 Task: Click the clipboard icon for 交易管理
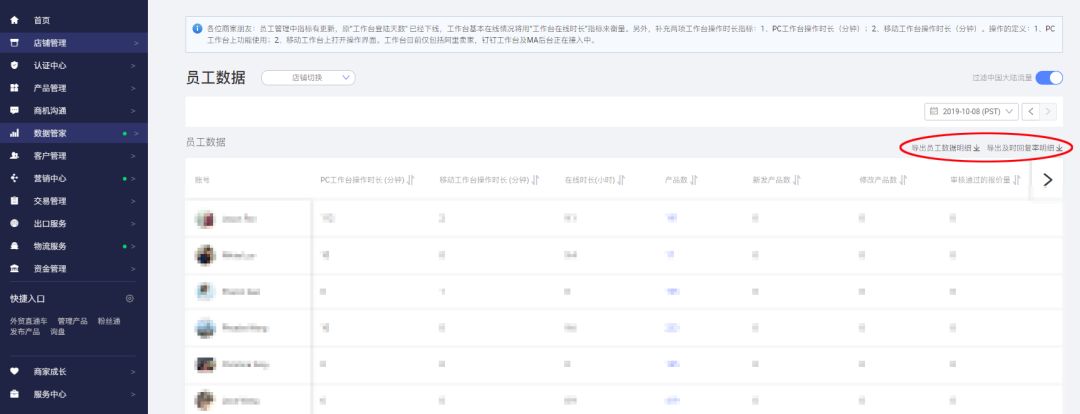pos(14,201)
